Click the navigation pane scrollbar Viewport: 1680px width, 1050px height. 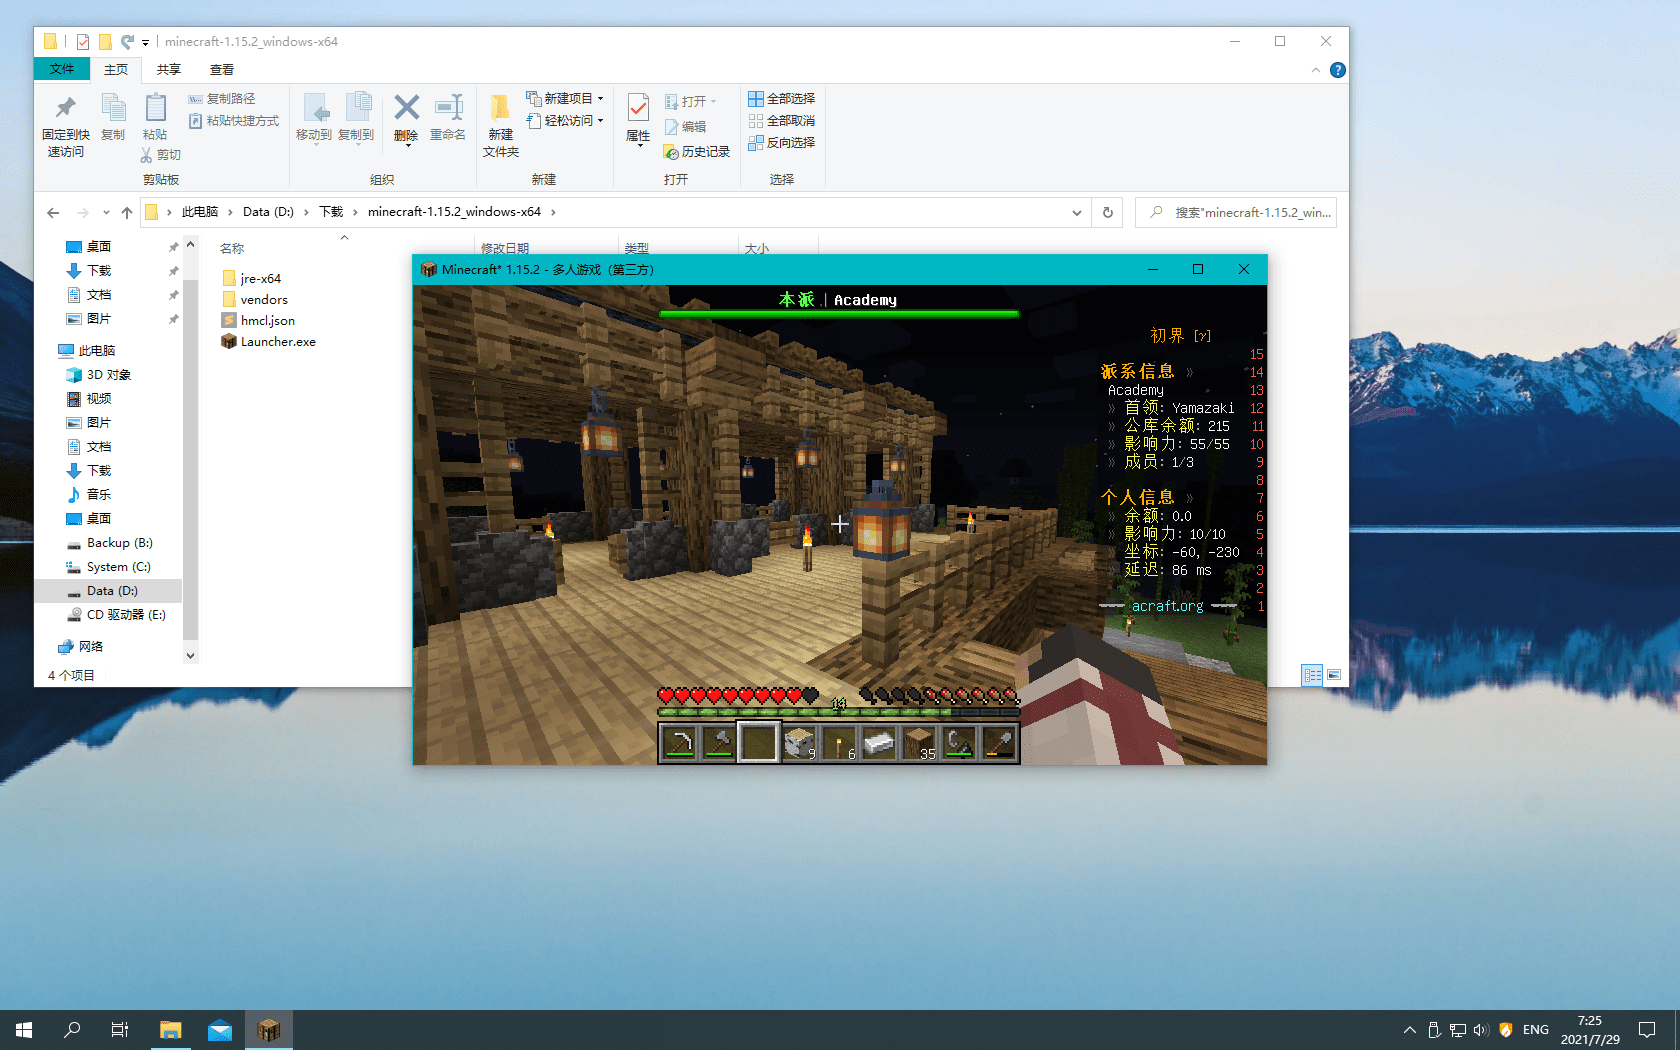coord(190,450)
